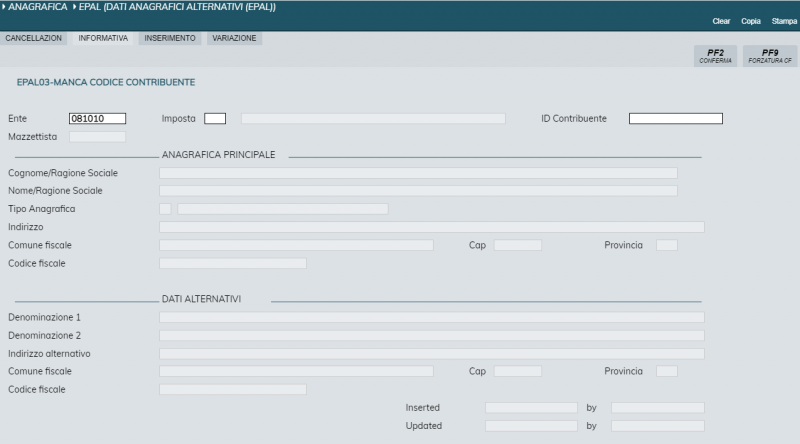The height and width of the screenshot is (444, 800).
Task: Select the INSERIMENTO tab
Action: coord(170,38)
